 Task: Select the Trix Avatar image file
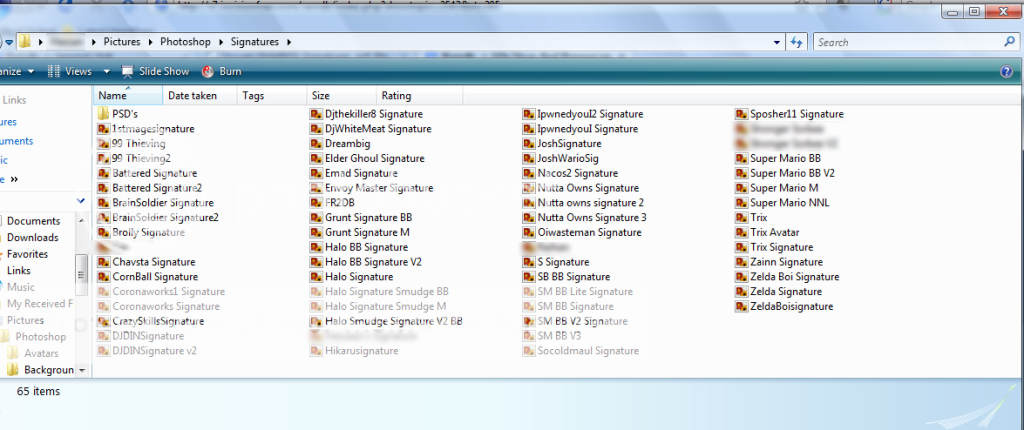[777, 232]
